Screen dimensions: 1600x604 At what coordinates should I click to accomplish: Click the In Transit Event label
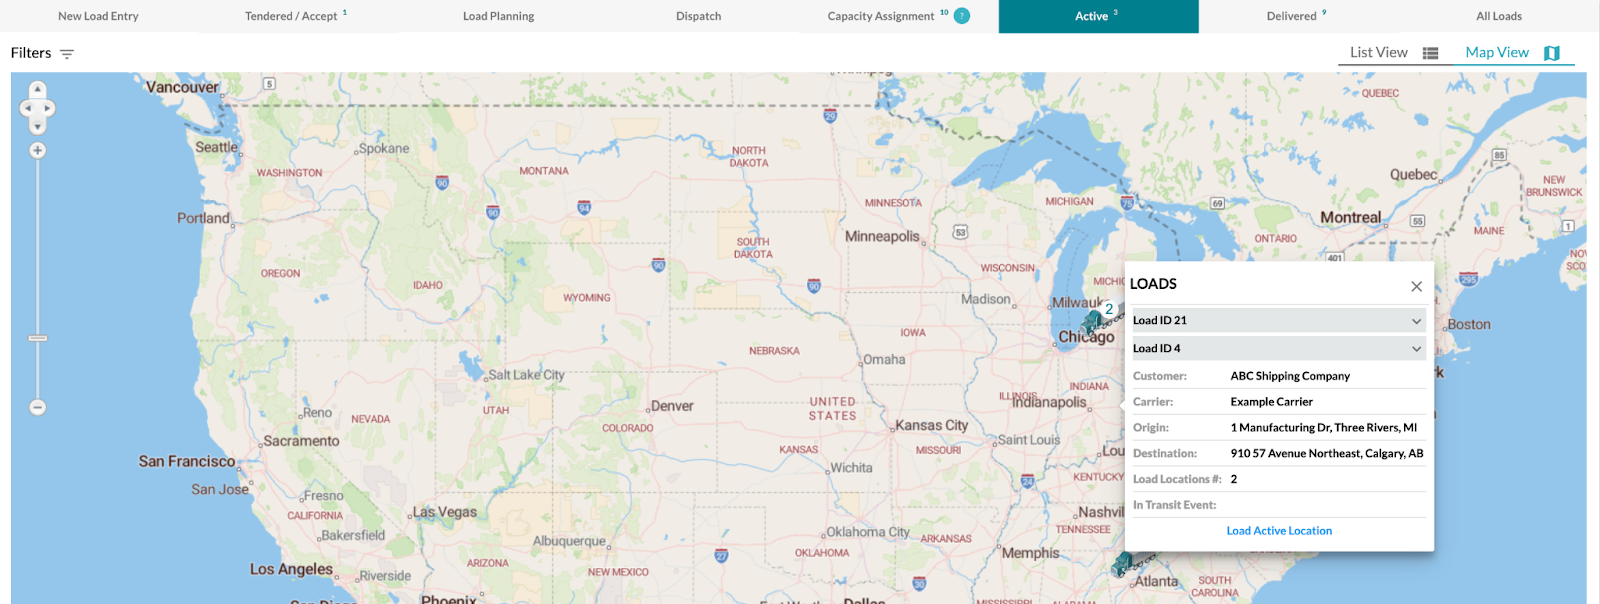point(1174,505)
